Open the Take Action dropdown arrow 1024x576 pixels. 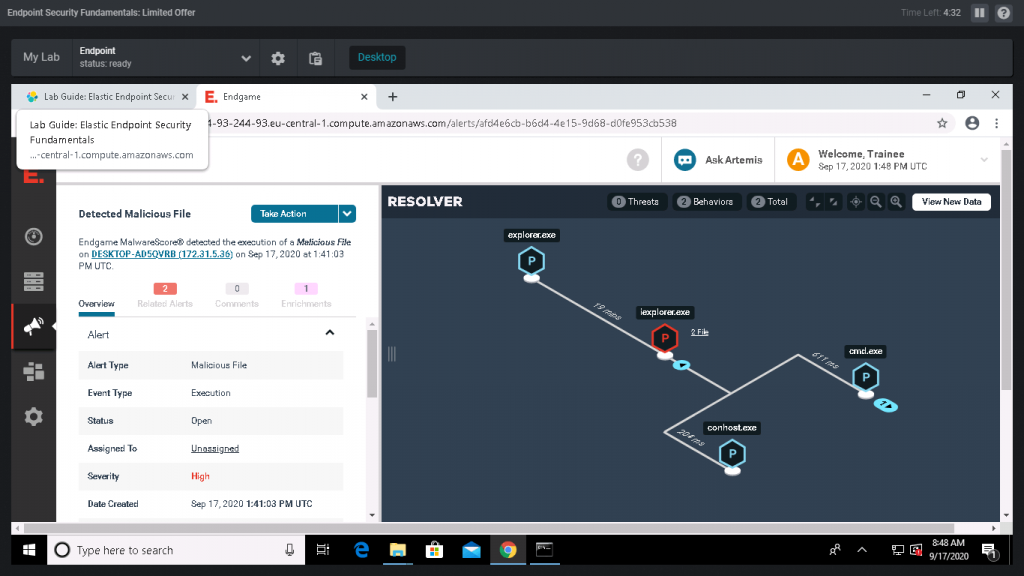pyautogui.click(x=347, y=214)
